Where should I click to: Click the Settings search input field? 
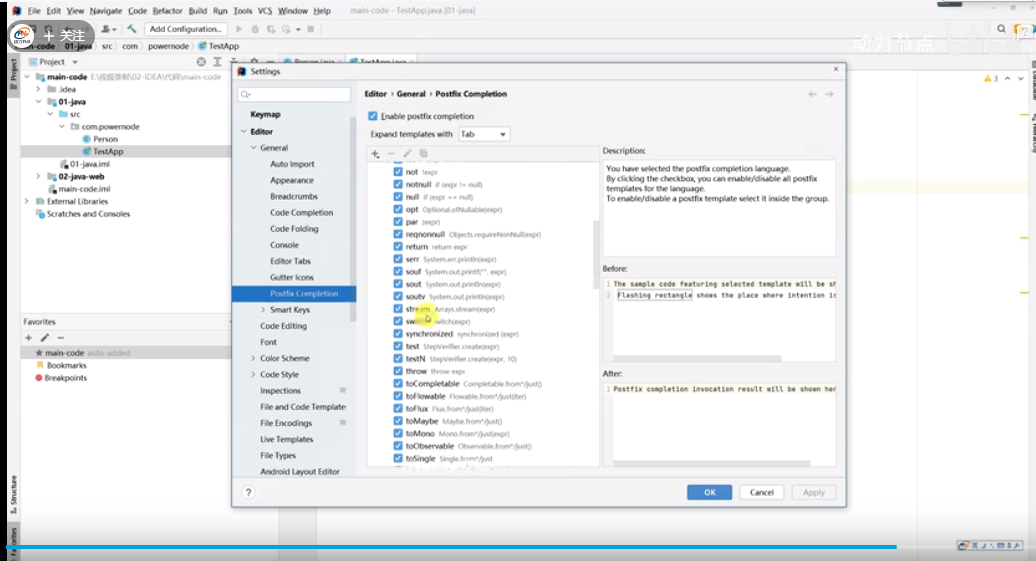click(x=294, y=94)
